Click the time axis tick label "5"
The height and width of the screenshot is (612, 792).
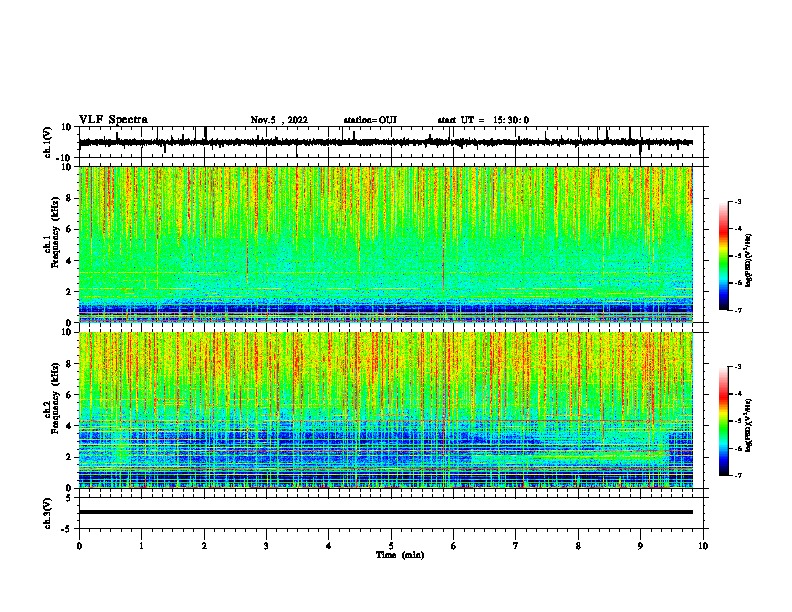coord(391,546)
